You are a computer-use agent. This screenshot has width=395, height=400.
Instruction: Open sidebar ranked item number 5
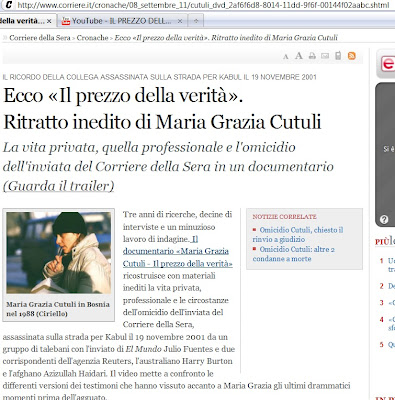[387, 345]
